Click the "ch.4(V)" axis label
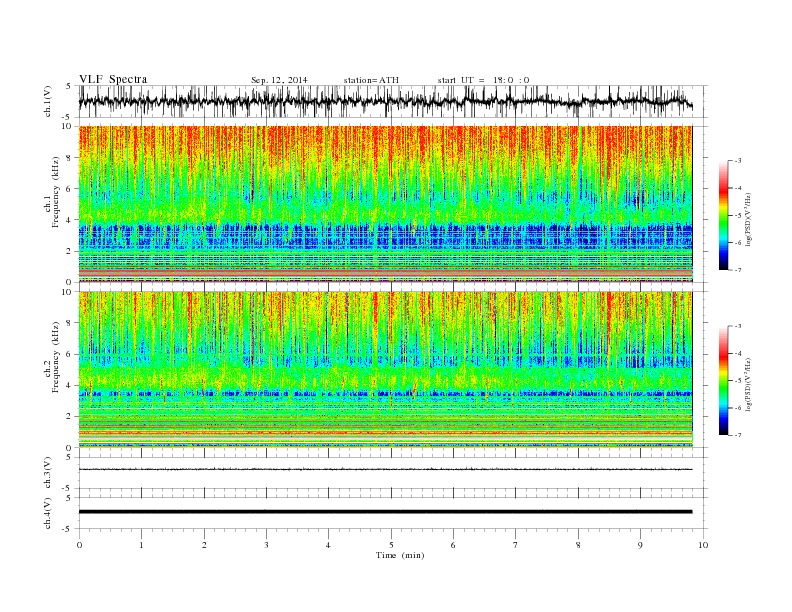The width and height of the screenshot is (792, 612). click(x=48, y=513)
